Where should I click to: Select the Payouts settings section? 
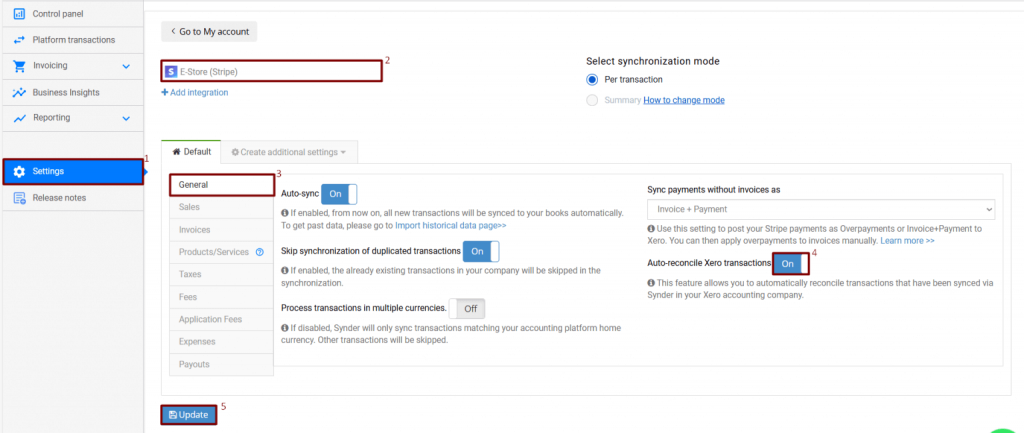point(221,364)
